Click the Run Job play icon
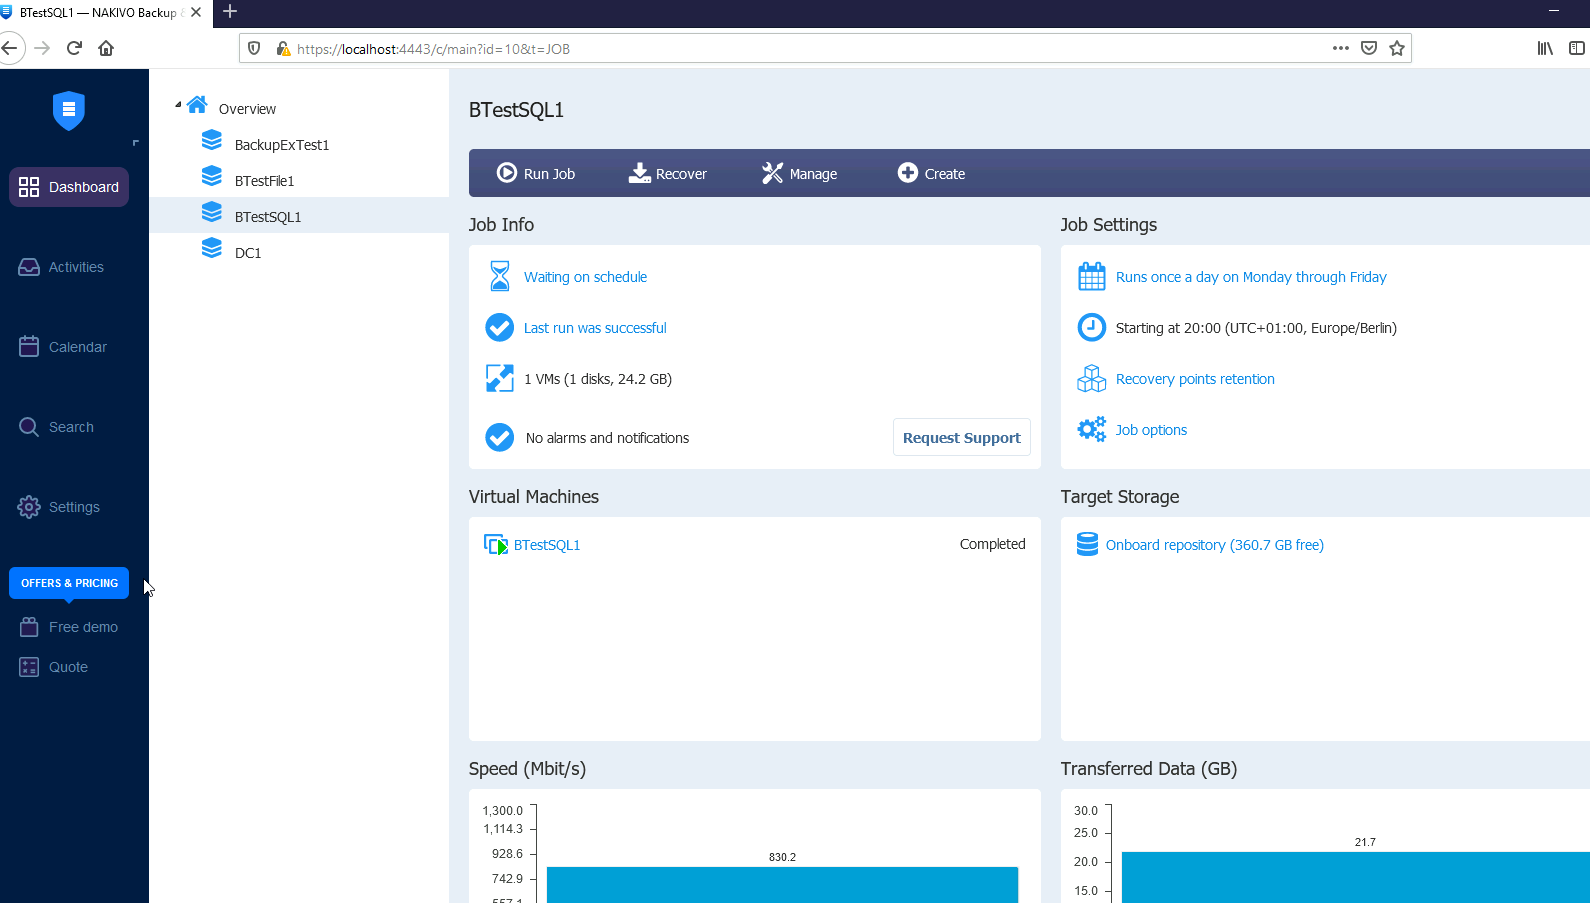This screenshot has height=903, width=1590. tap(507, 173)
